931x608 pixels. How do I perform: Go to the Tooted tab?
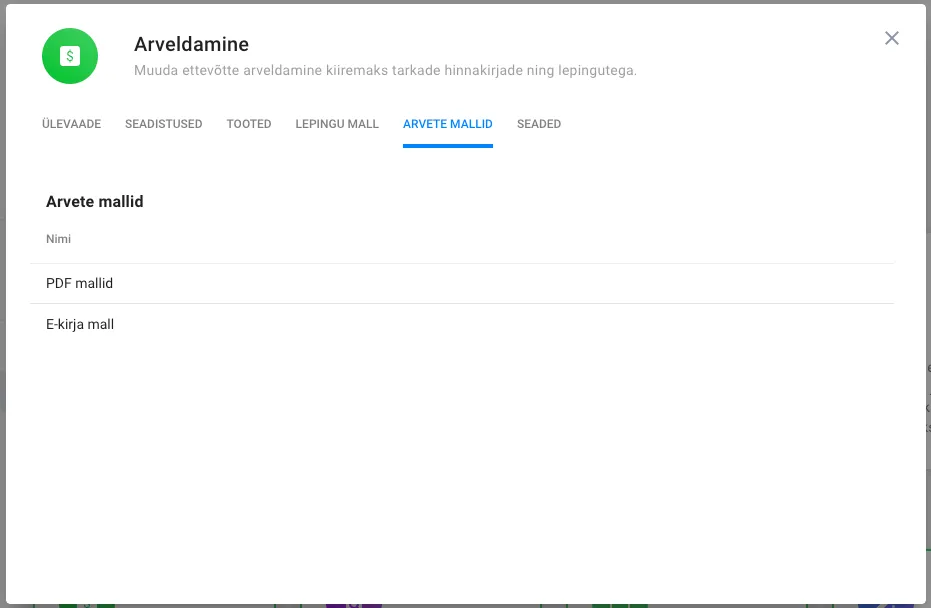249,124
